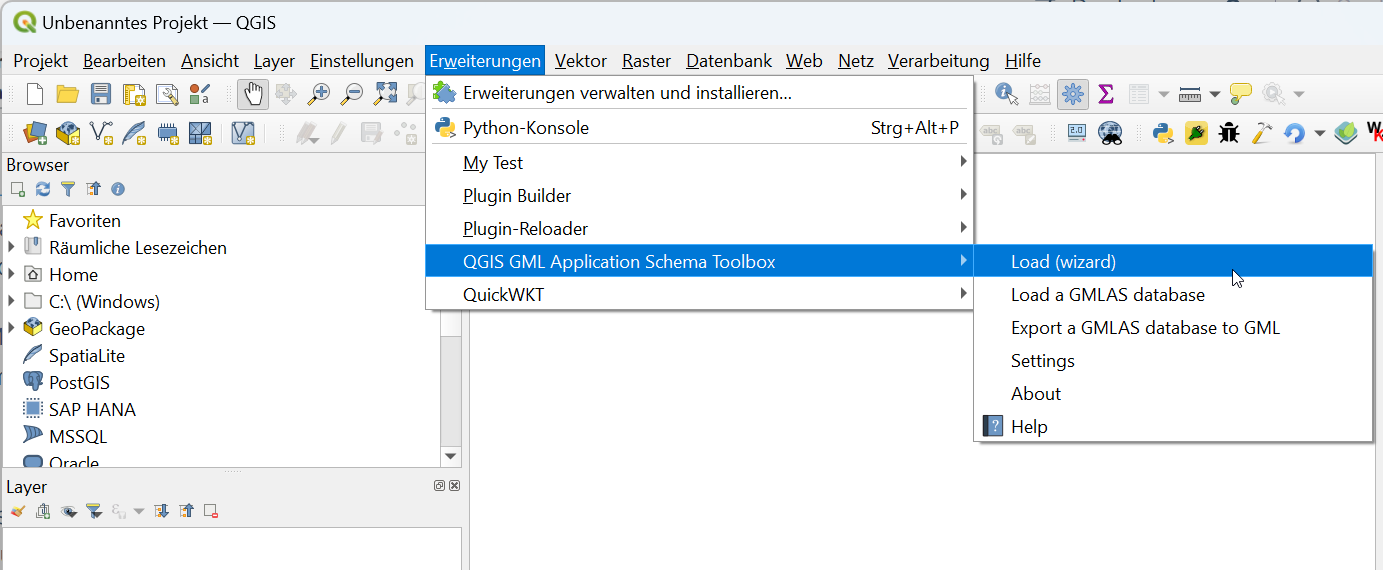The width and height of the screenshot is (1383, 570).
Task: Select Load (wizard) from the submenu
Action: (x=1063, y=262)
